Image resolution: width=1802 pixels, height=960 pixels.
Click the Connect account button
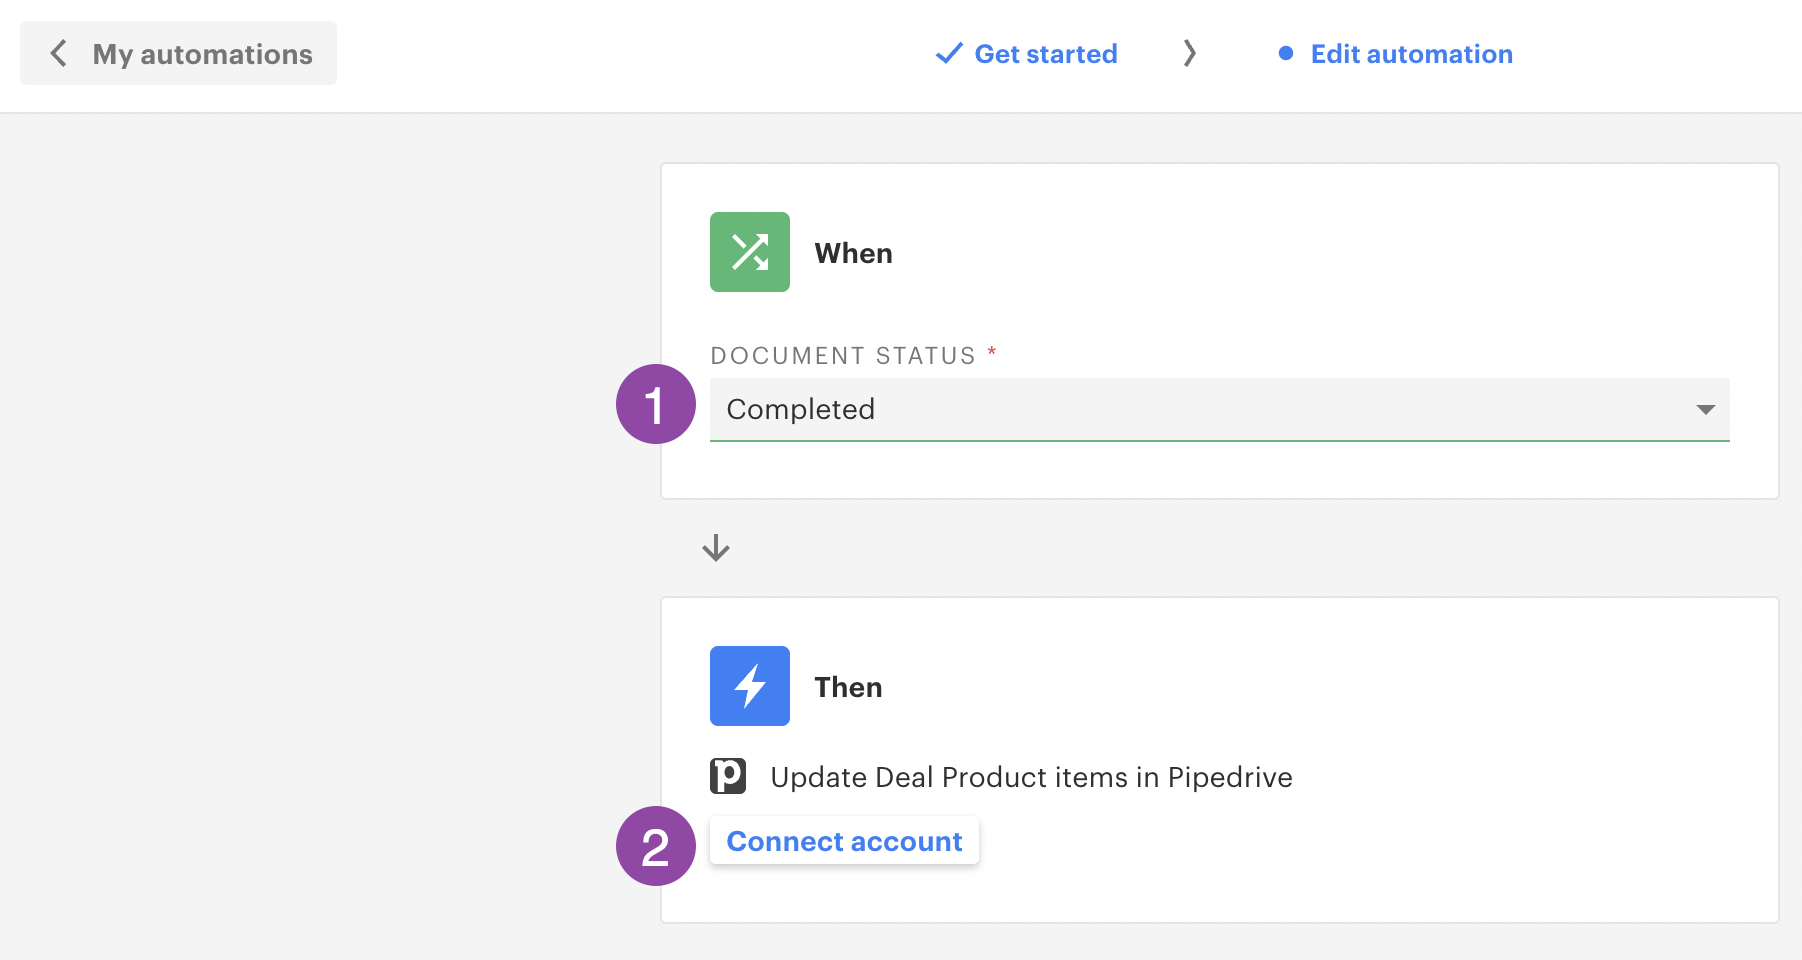(844, 841)
